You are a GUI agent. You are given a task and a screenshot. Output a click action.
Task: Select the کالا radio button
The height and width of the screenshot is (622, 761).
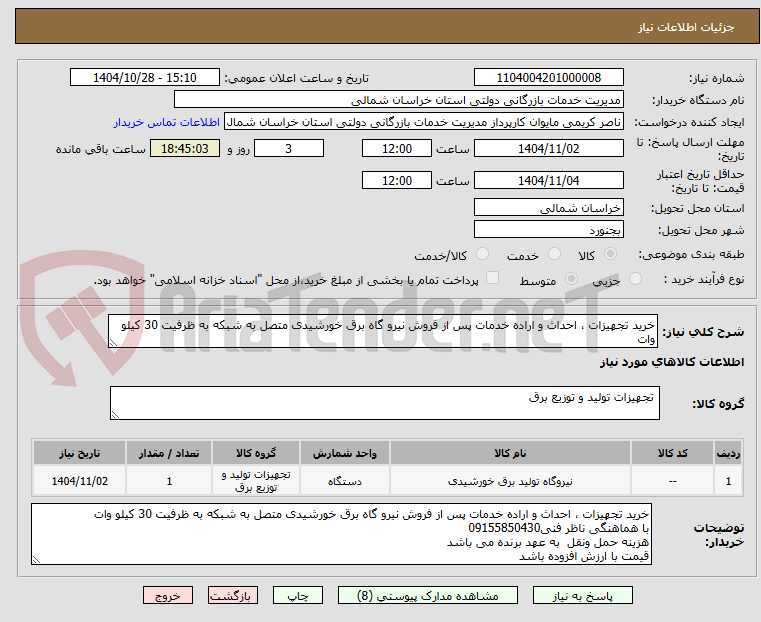[x=611, y=254]
